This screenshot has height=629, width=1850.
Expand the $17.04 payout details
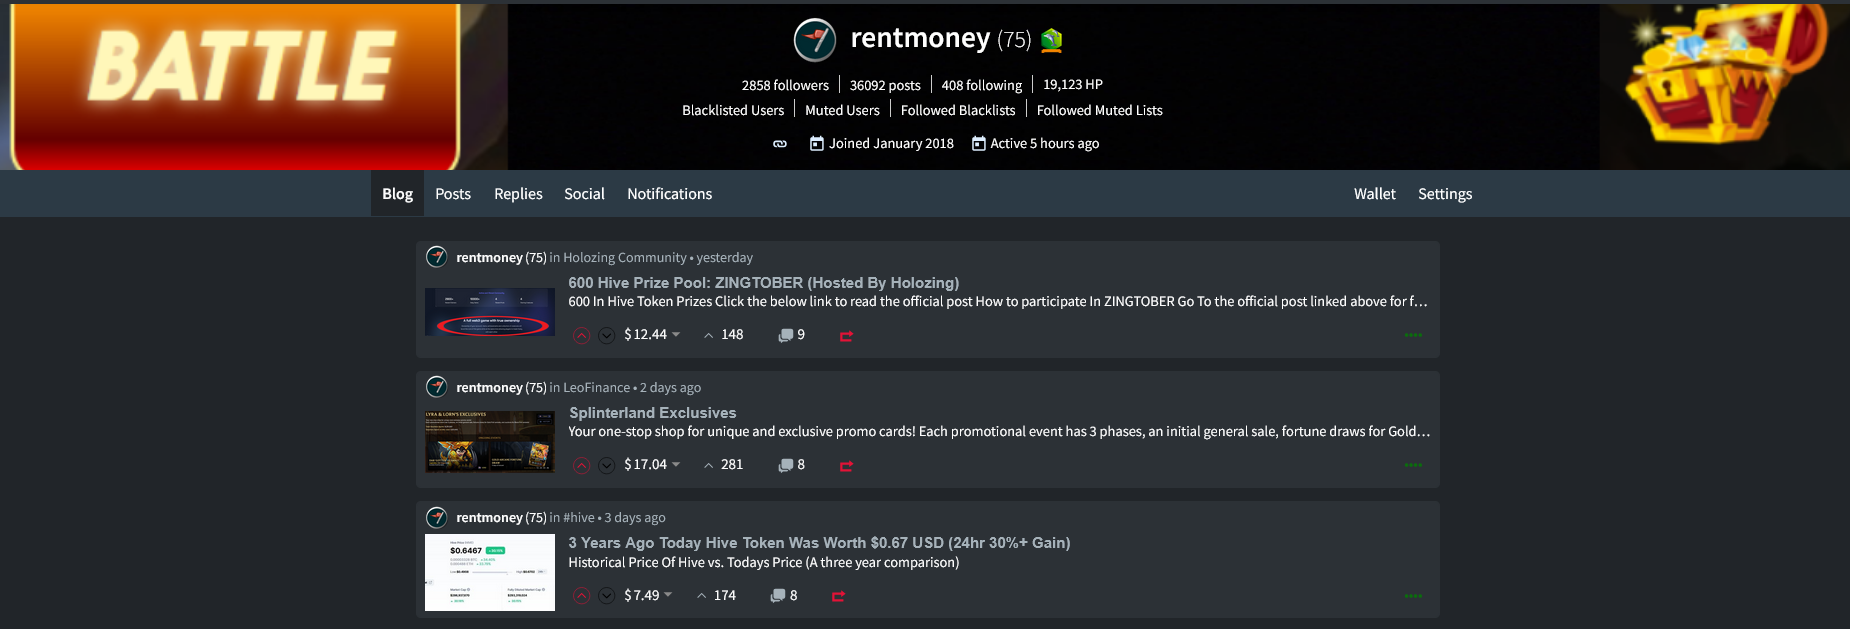click(676, 465)
